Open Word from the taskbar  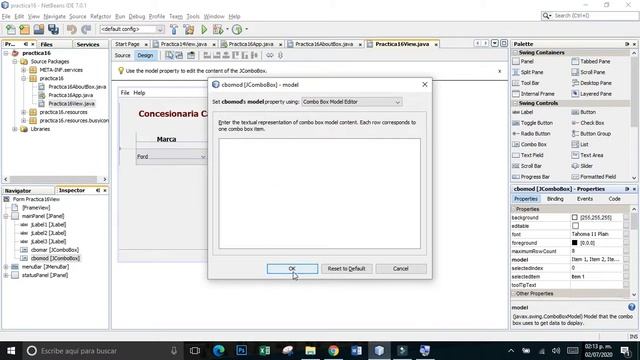356,351
